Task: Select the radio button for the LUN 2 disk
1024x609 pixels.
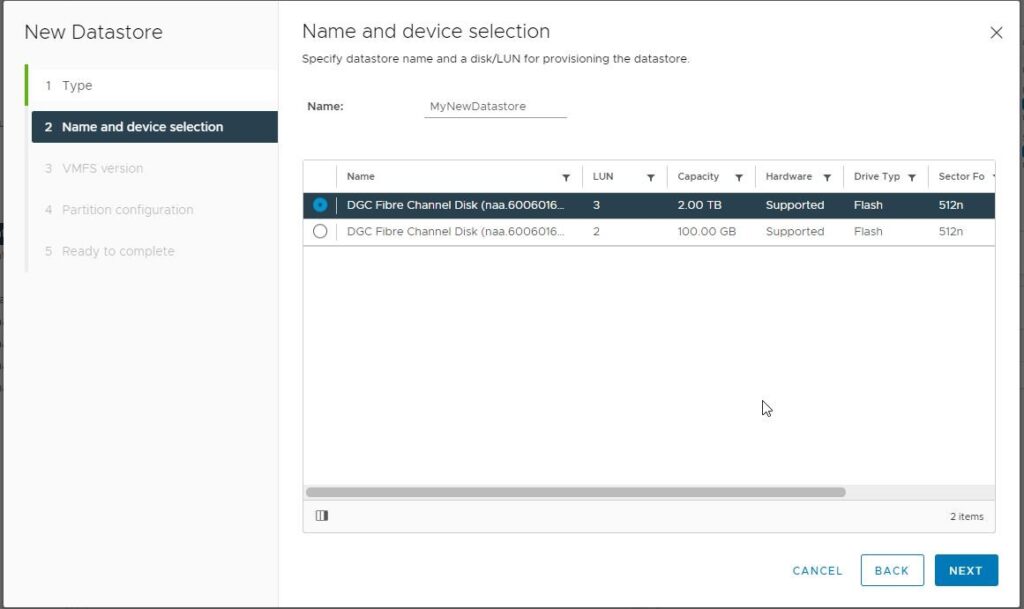Action: (x=321, y=231)
